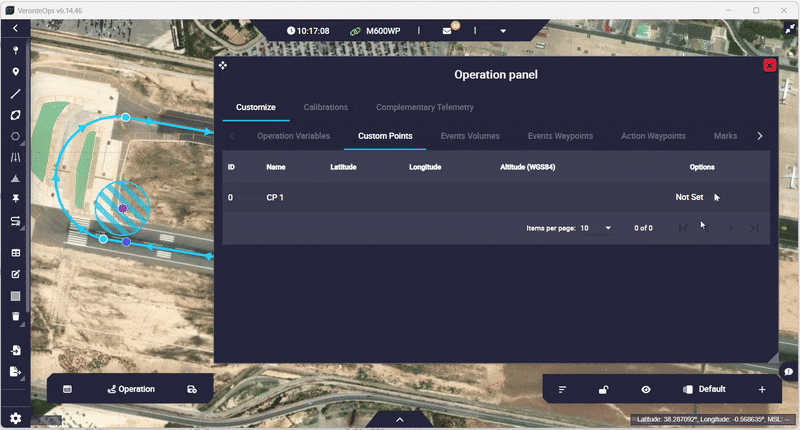The width and height of the screenshot is (800, 430).
Task: Expand the bottom center chevron panel
Action: tap(399, 420)
